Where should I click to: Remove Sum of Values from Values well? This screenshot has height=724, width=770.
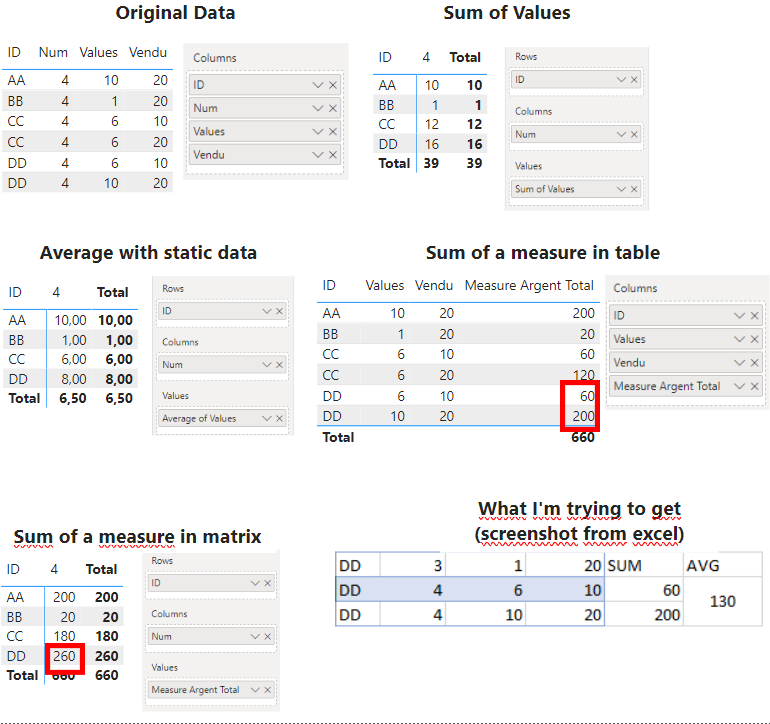634,189
